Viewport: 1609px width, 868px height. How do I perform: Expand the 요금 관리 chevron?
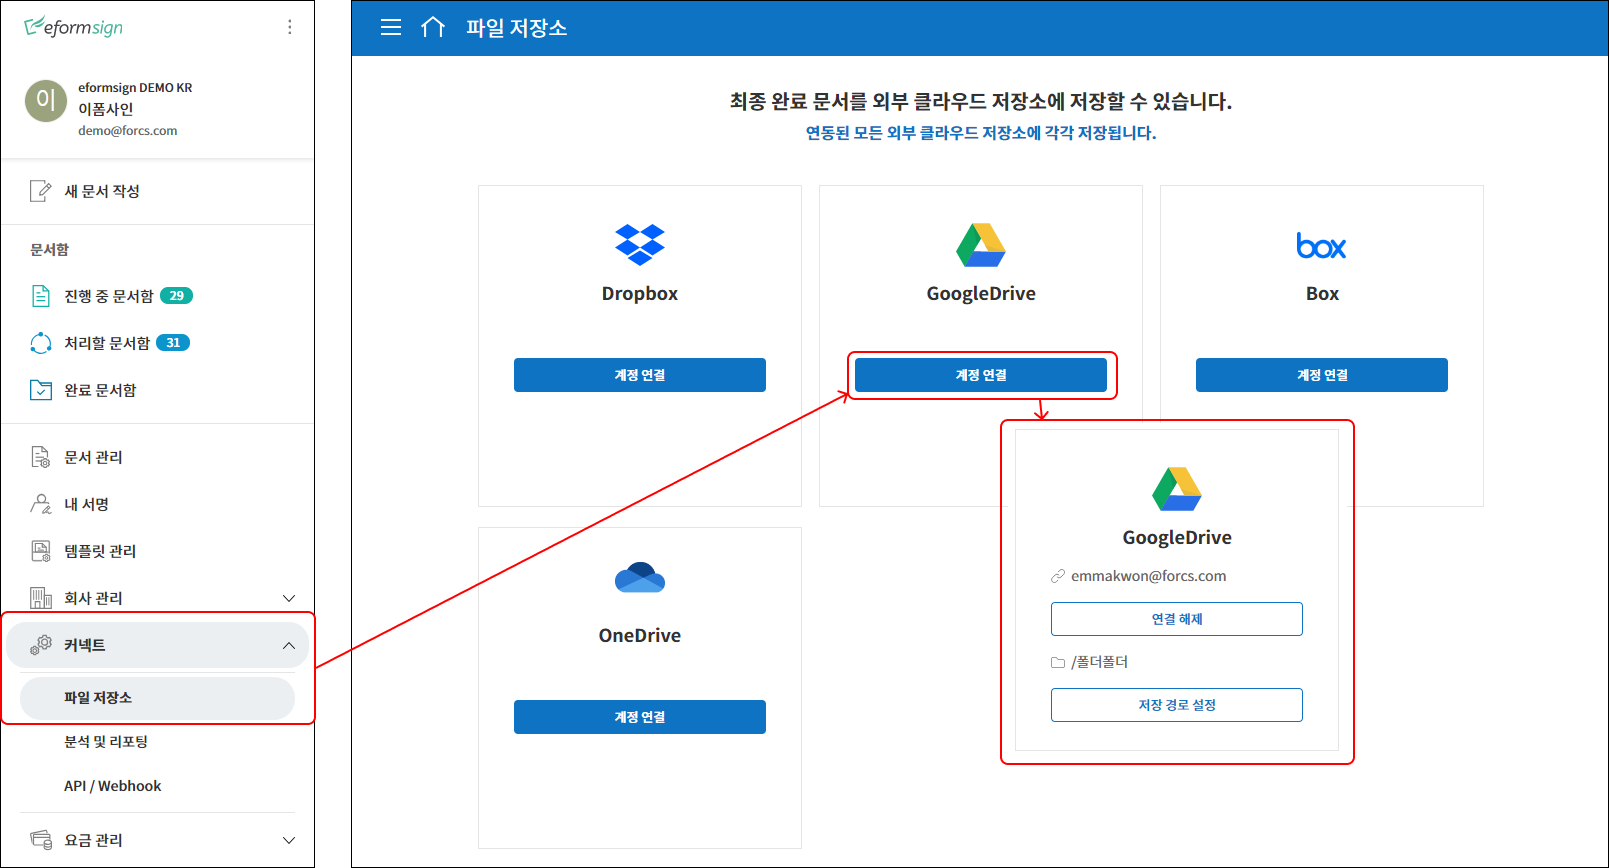click(x=289, y=840)
